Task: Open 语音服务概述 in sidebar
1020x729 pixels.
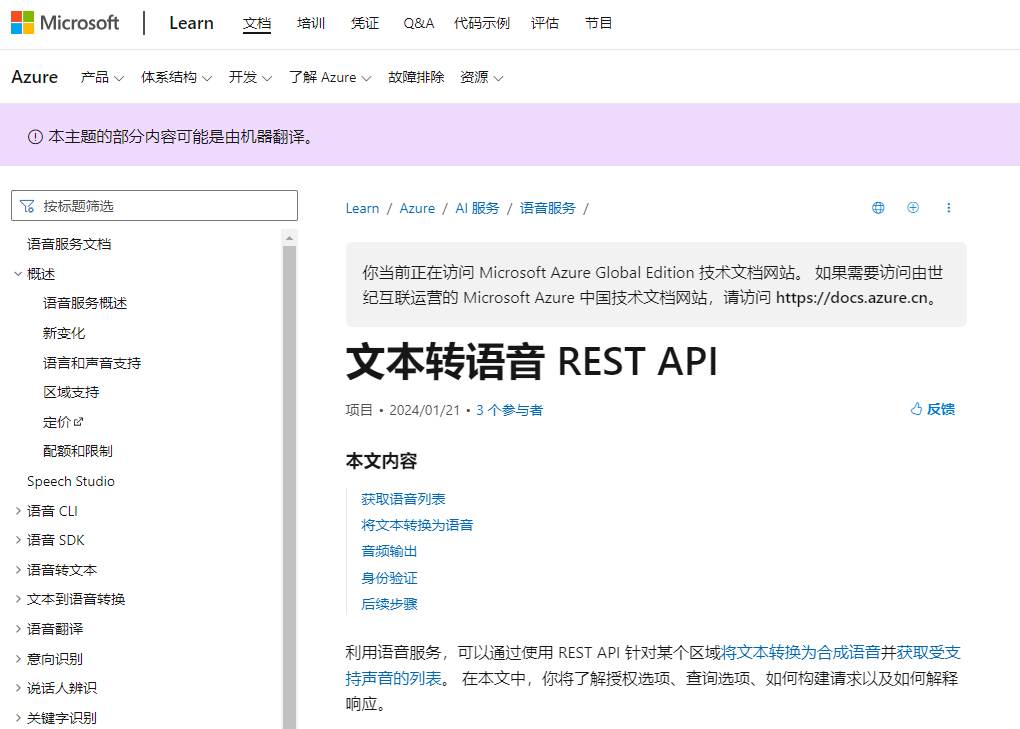Action: [85, 303]
